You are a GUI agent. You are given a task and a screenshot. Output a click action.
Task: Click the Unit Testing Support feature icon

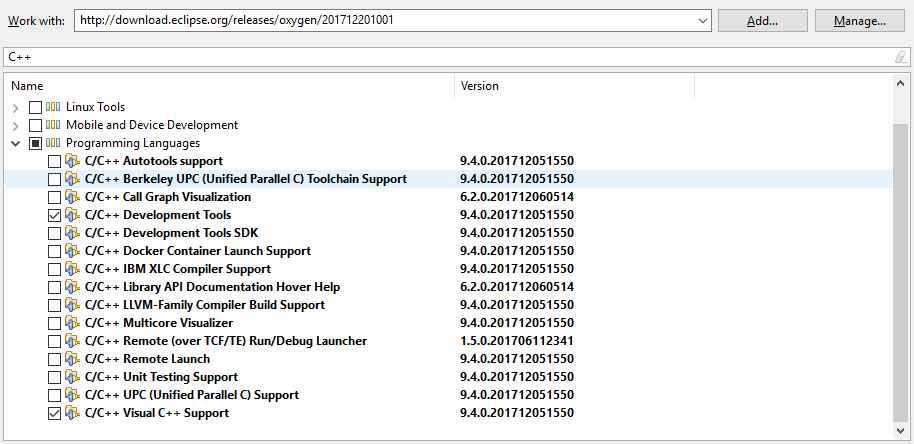pos(72,378)
